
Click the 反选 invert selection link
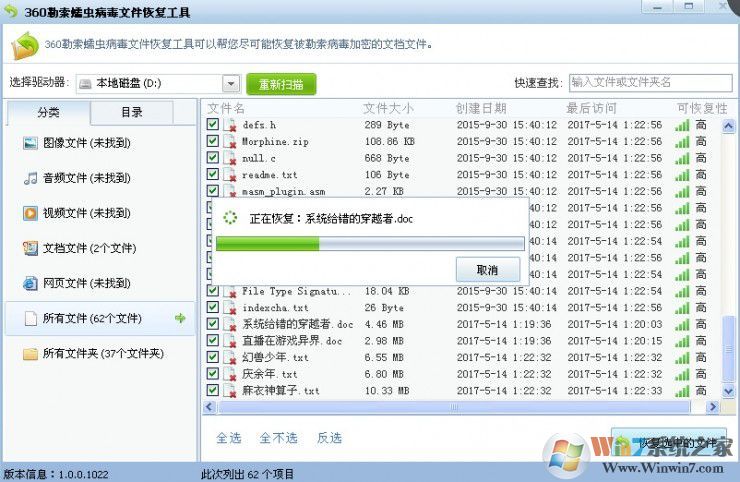(x=329, y=438)
